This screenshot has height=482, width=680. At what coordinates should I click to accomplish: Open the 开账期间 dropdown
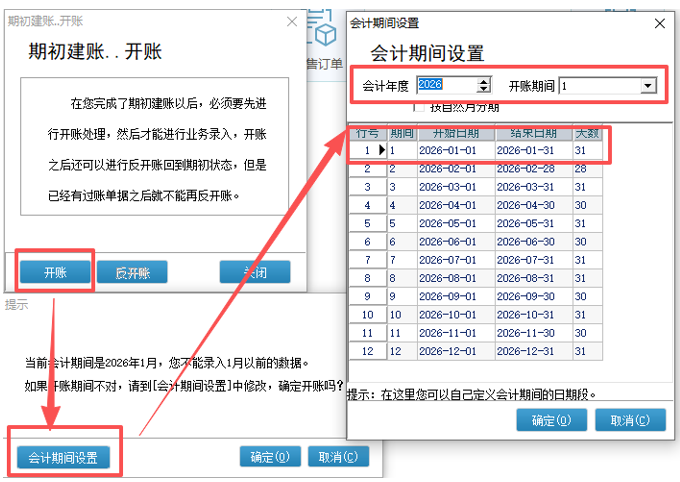click(x=647, y=87)
